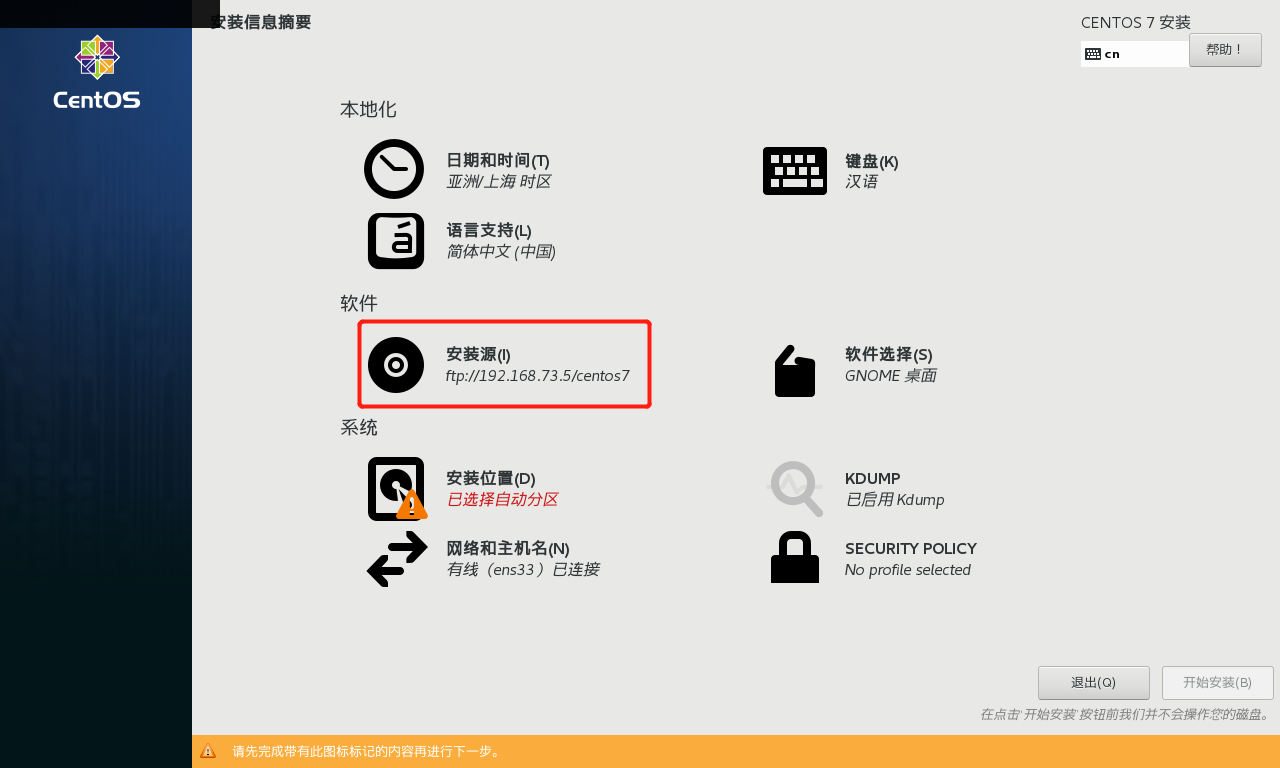Click the CentOS logo in sidebar
This screenshot has height=768, width=1280.
tap(97, 72)
